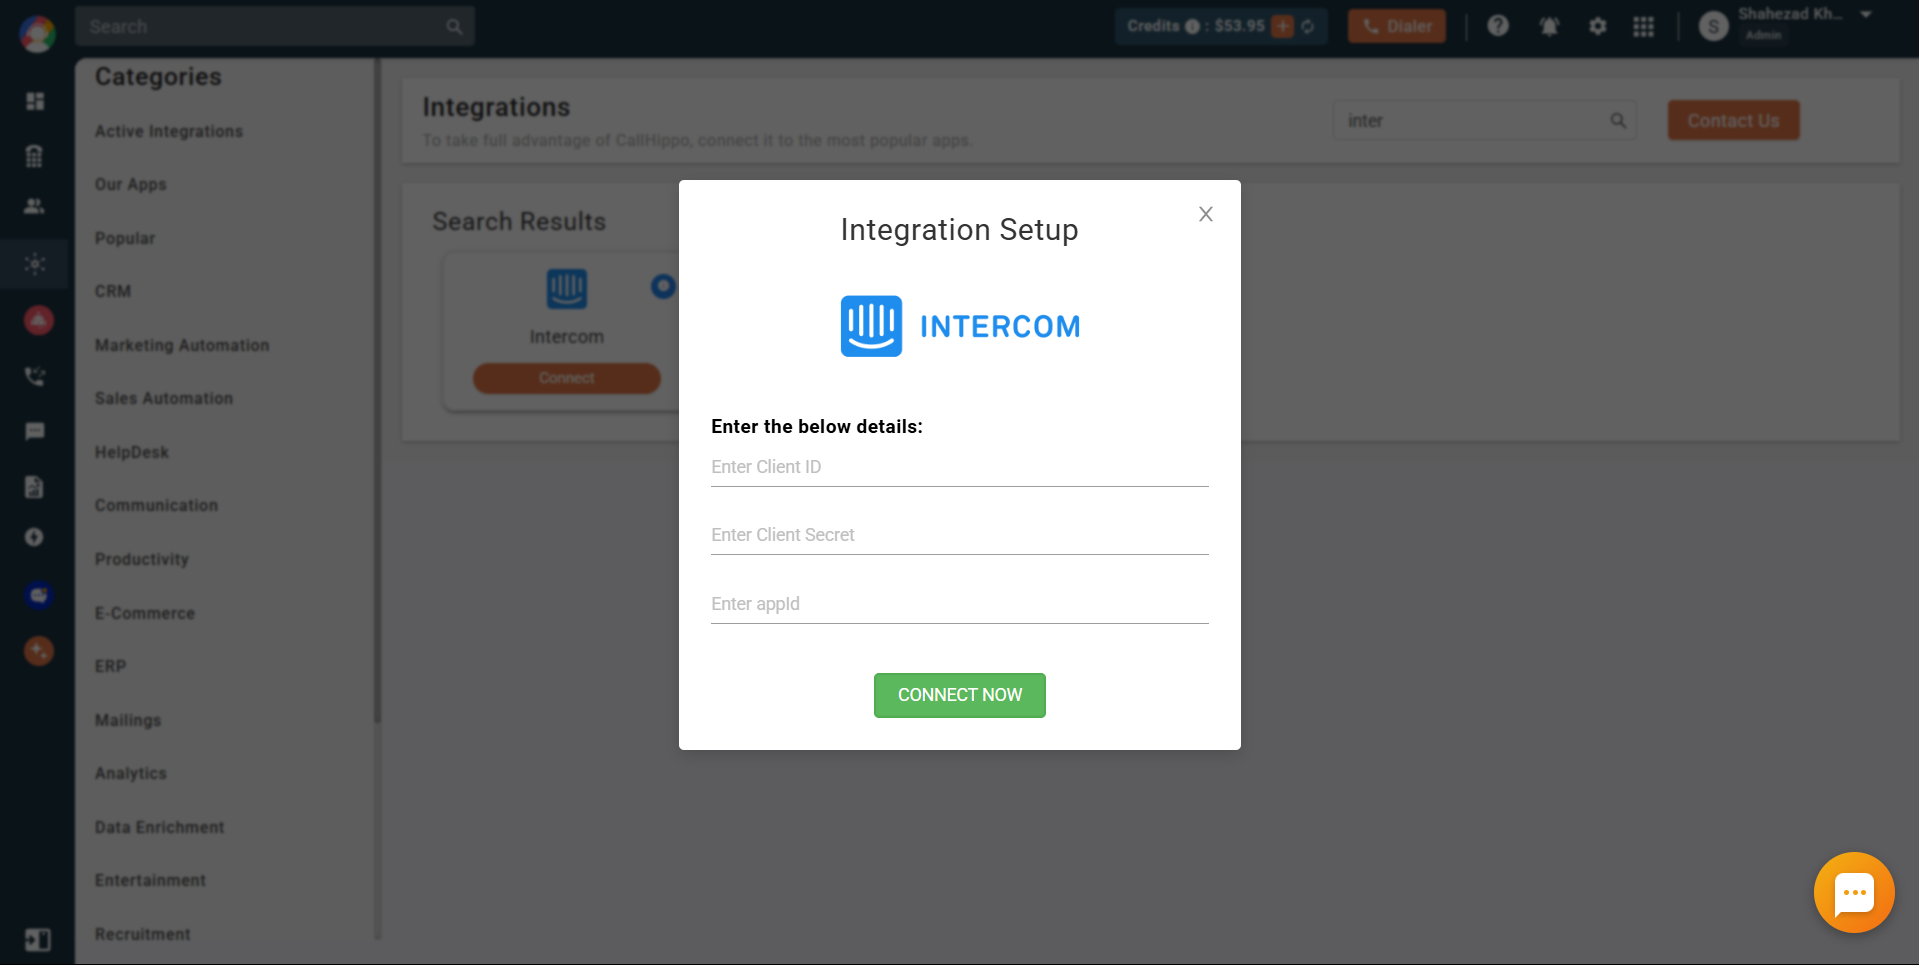Click the Contact Us button

click(1733, 120)
